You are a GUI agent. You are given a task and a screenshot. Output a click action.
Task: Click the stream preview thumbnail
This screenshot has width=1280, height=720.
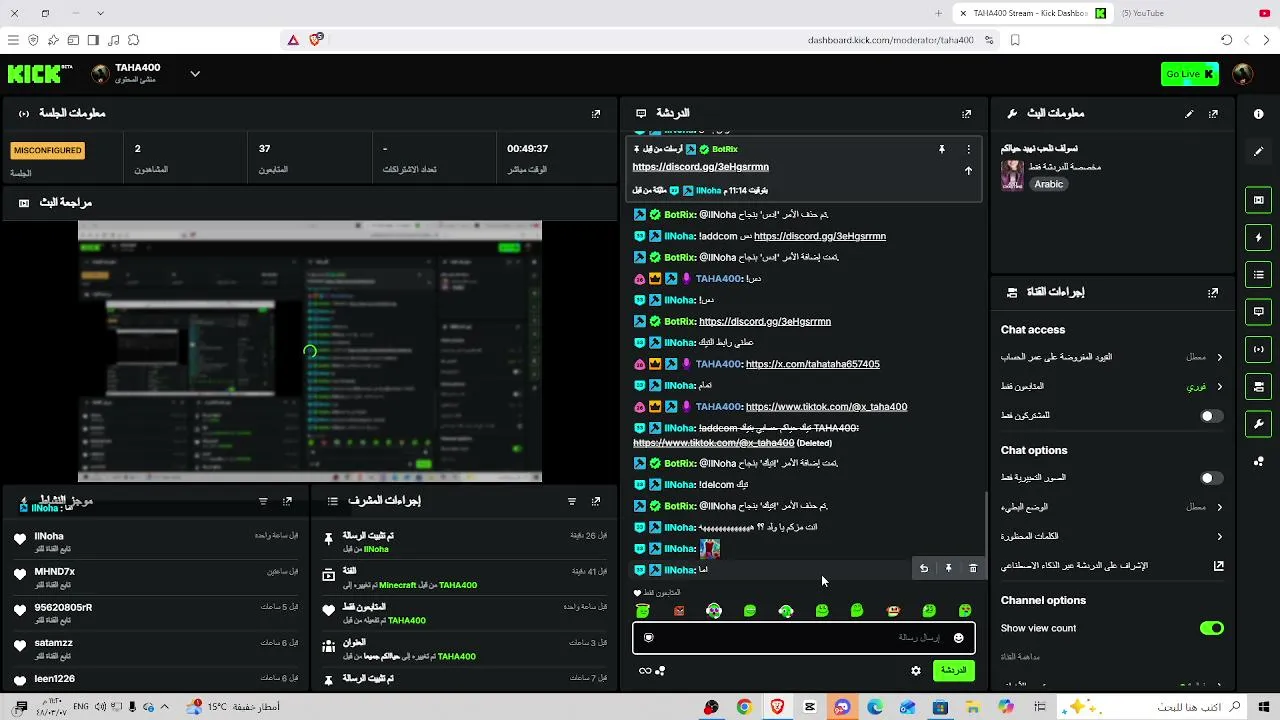point(310,351)
